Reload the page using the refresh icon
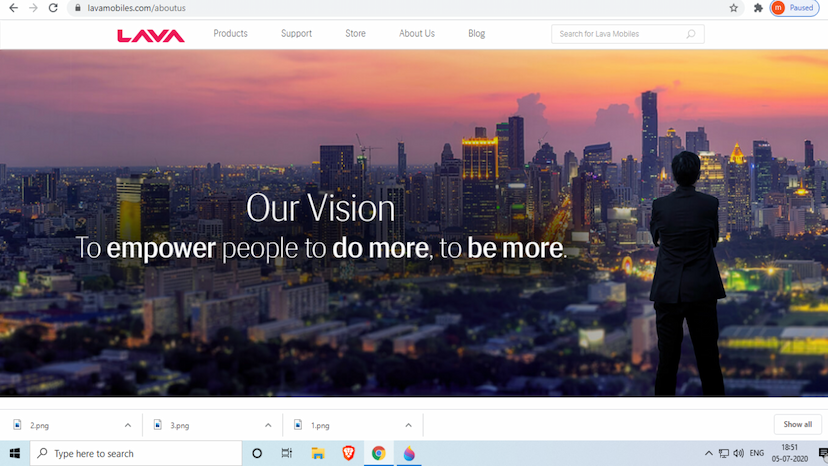 click(x=53, y=8)
